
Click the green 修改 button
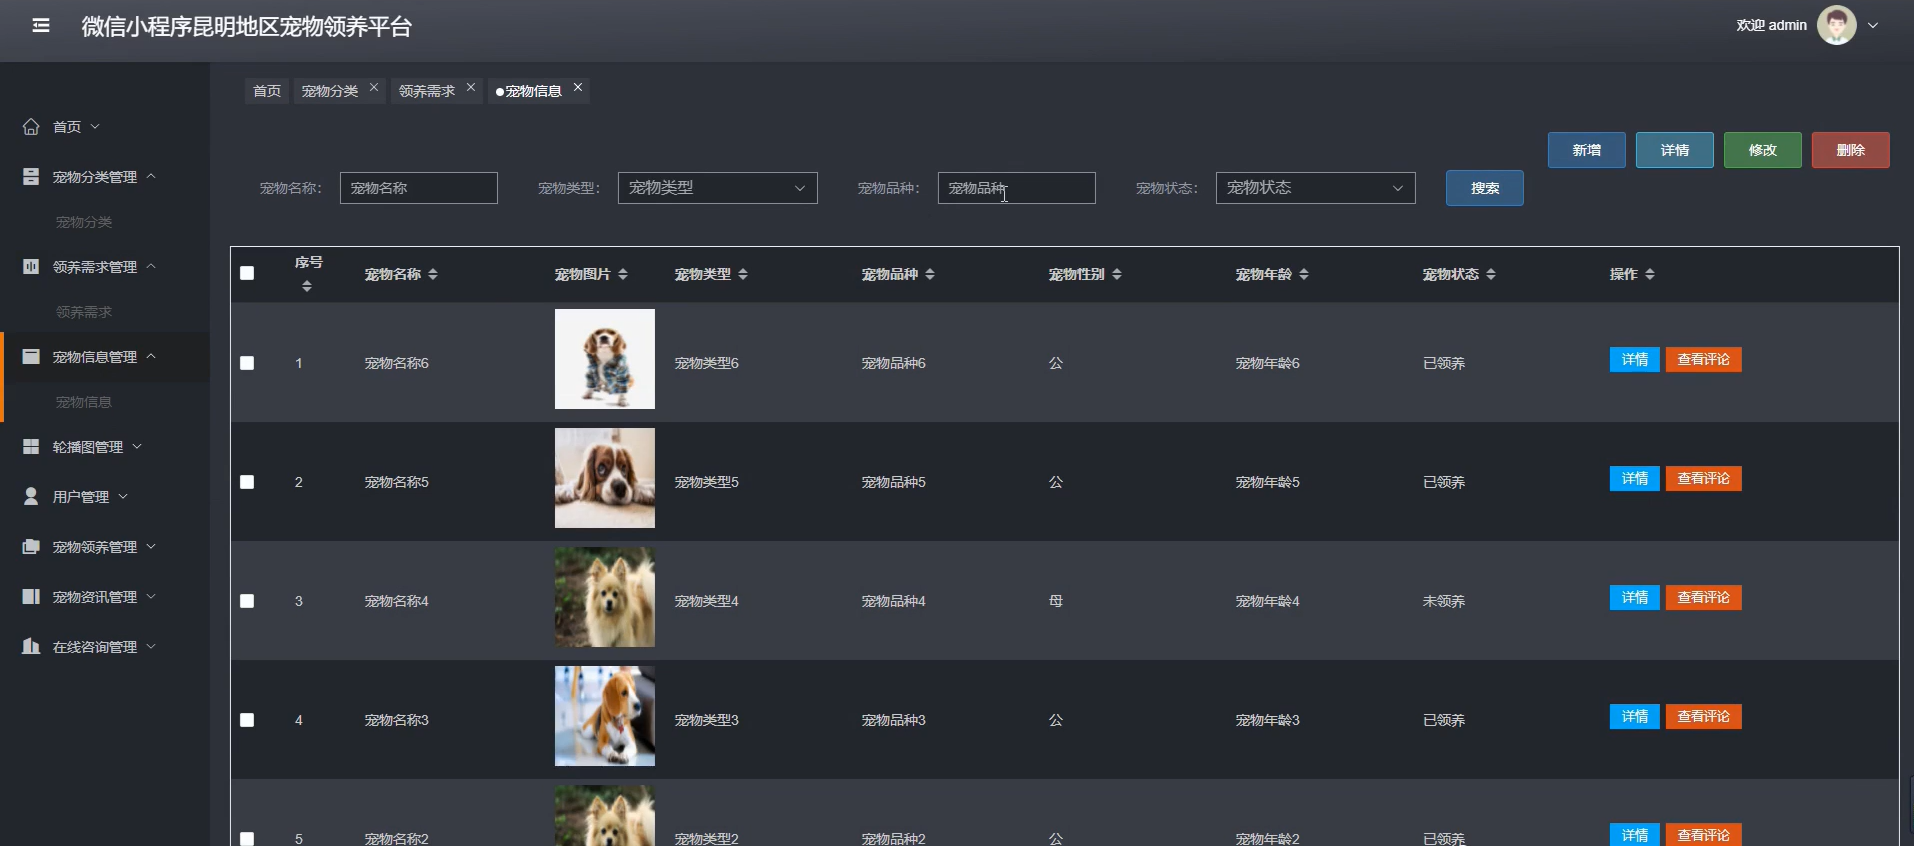point(1763,150)
